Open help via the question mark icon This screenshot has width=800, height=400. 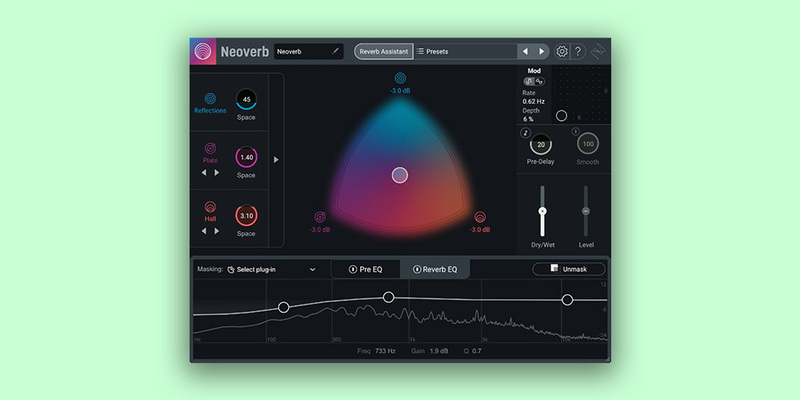click(x=579, y=51)
